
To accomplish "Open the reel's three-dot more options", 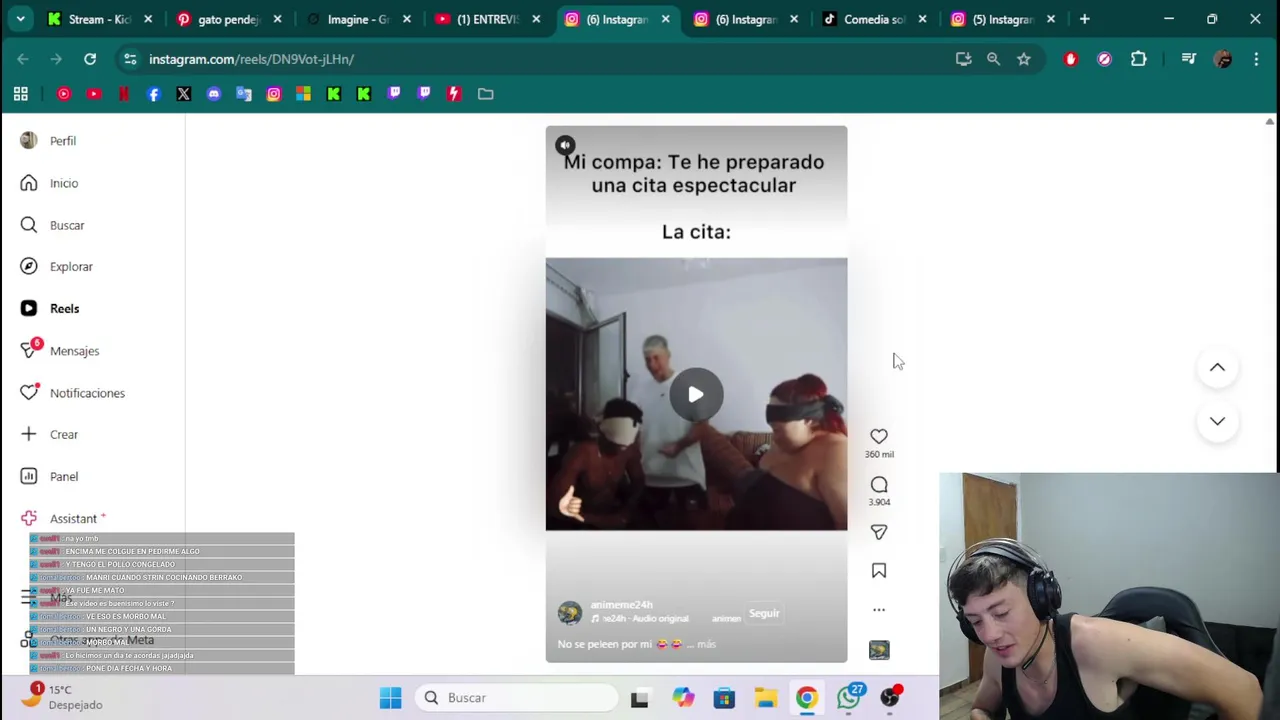I will point(879,610).
